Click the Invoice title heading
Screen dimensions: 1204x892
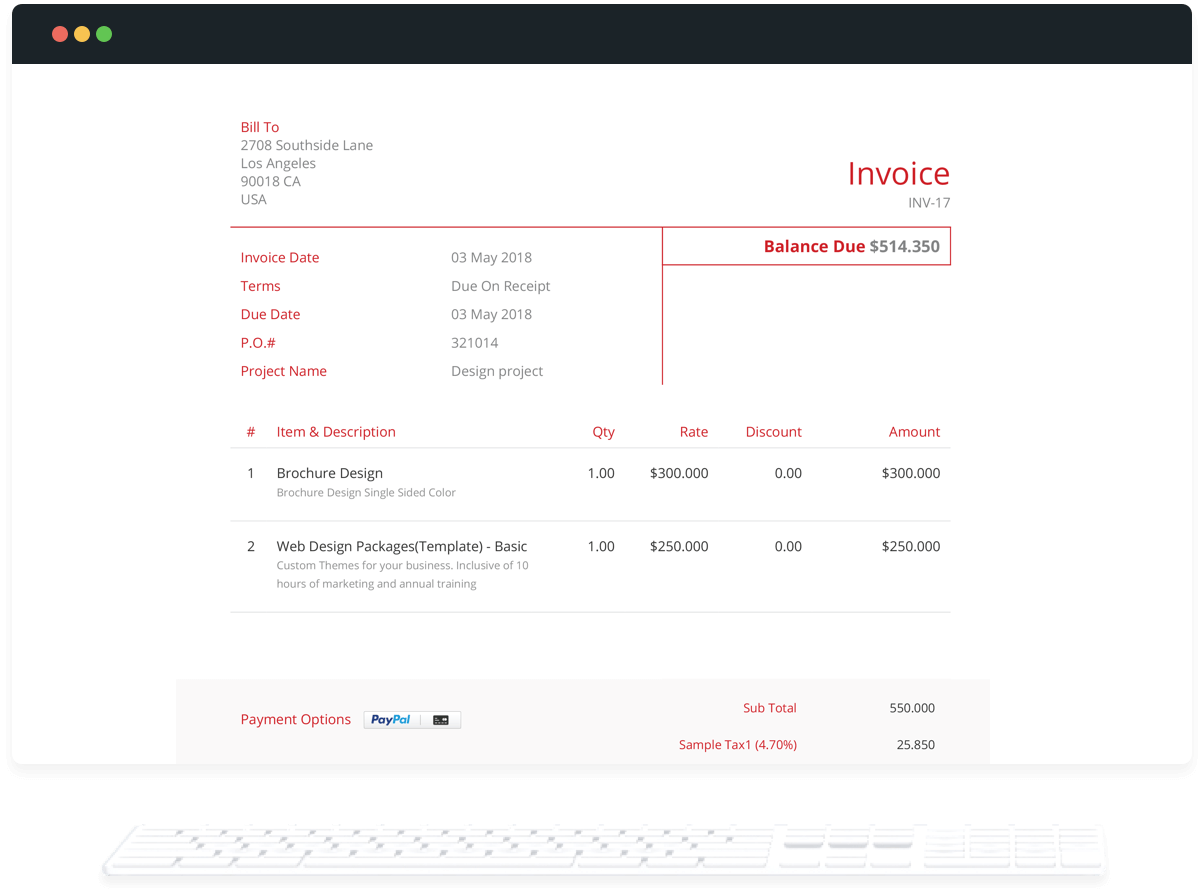click(898, 174)
